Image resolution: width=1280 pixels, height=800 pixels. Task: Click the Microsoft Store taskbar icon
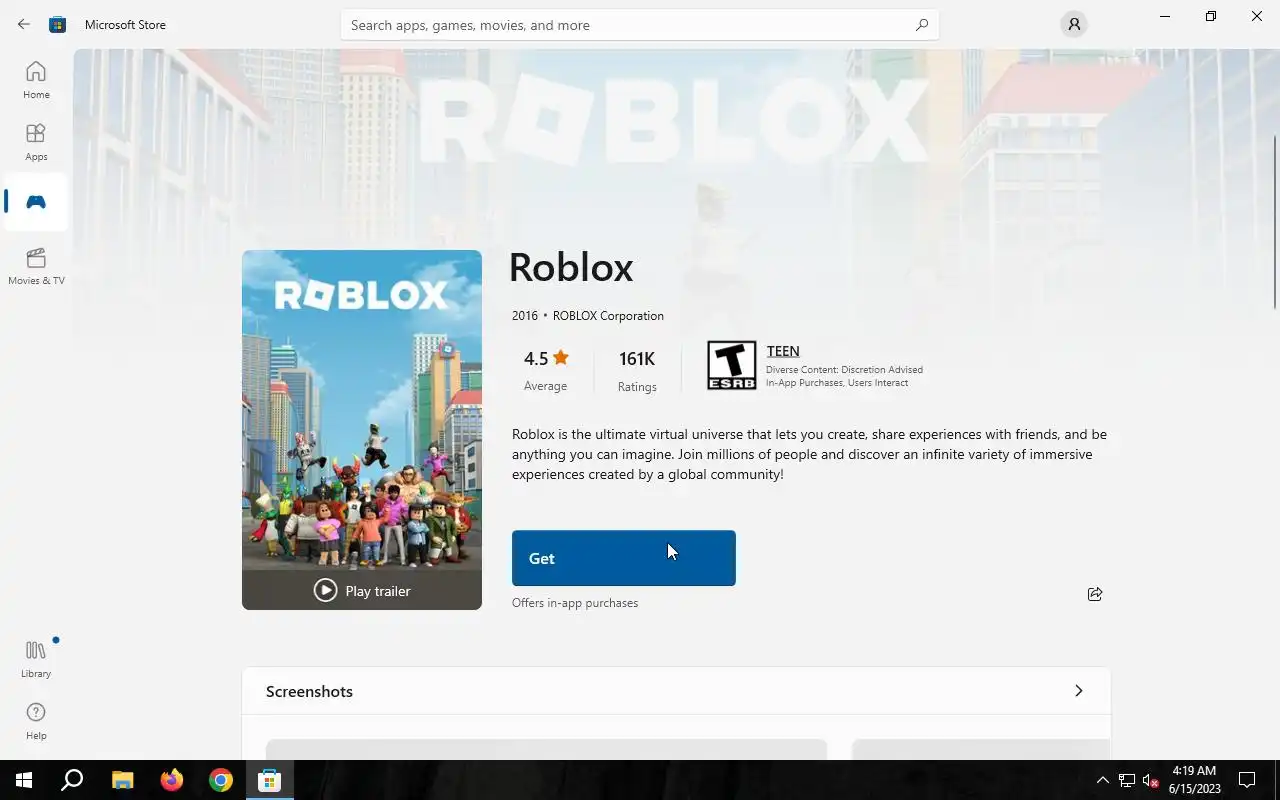(269, 780)
